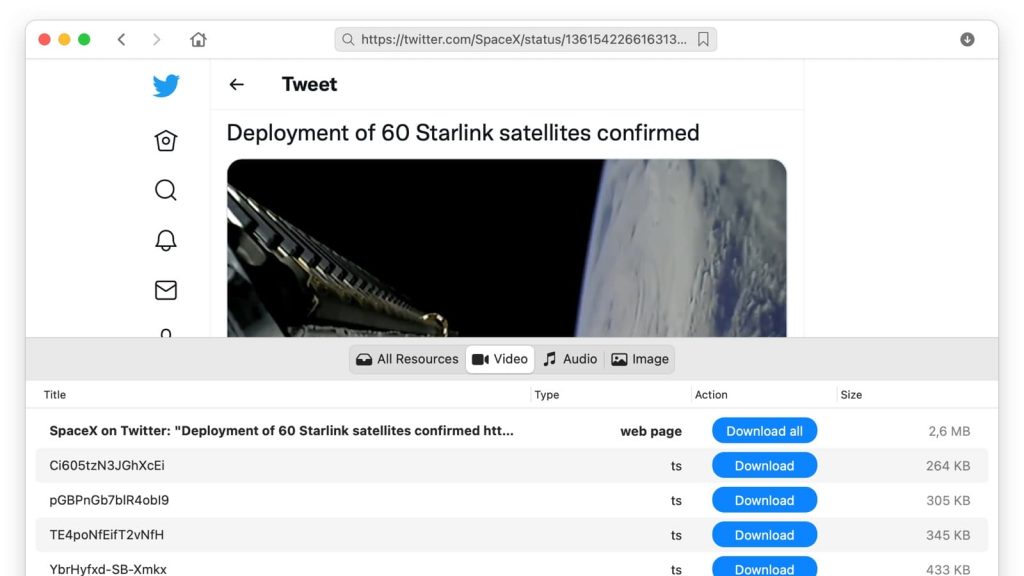
Task: Click the tweet text about 60 Starlink satellites
Action: [463, 133]
